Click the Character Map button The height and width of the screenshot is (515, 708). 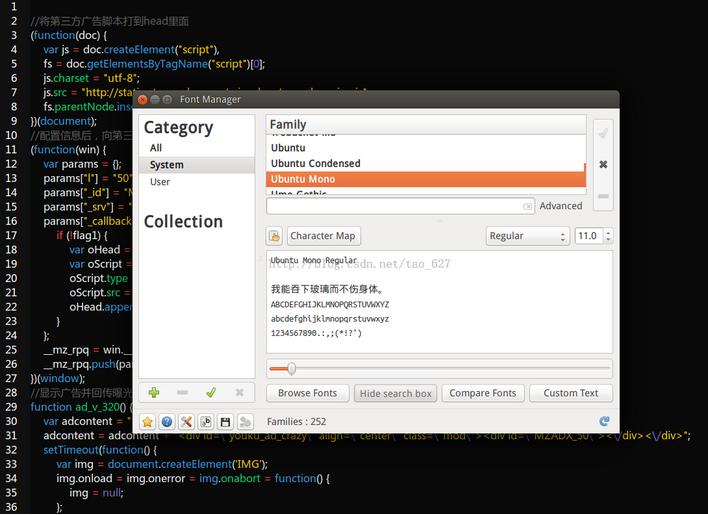pos(324,236)
